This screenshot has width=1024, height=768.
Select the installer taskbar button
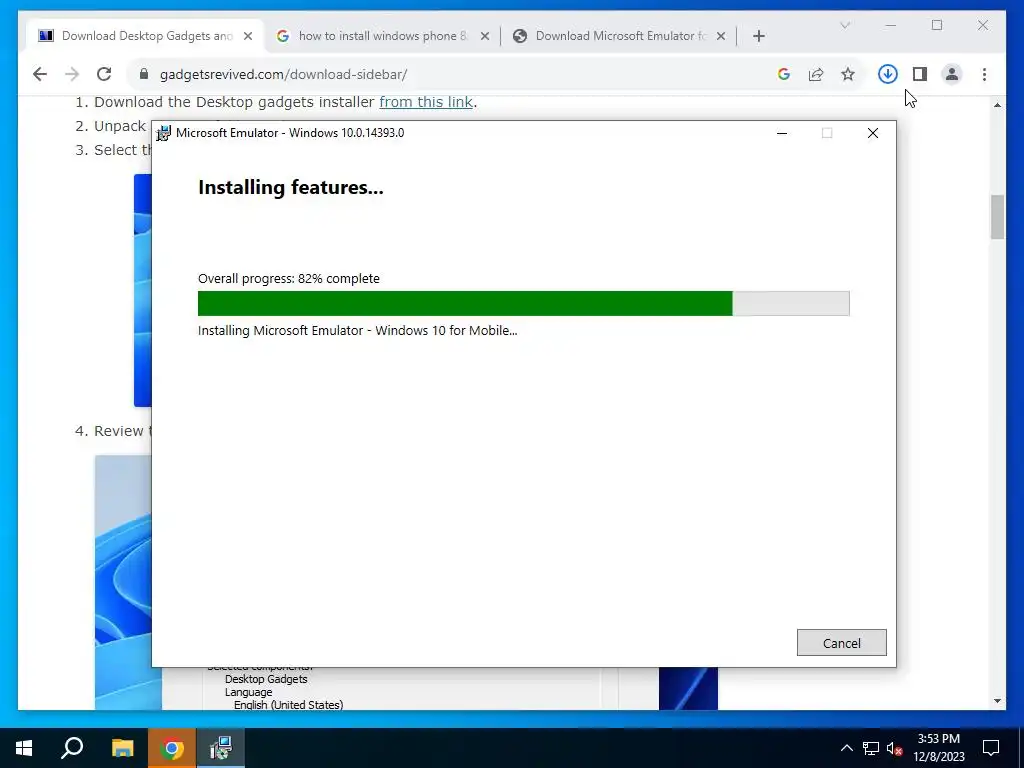pos(221,748)
